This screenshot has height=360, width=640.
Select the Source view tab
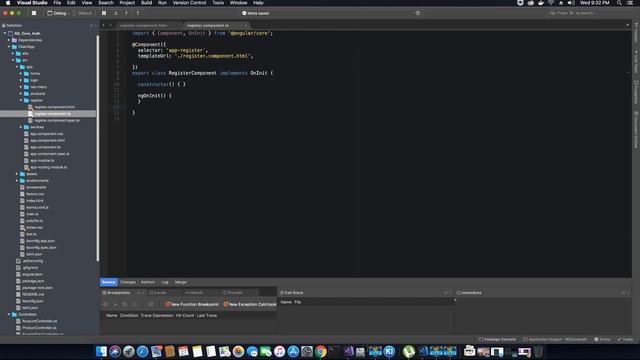109,282
